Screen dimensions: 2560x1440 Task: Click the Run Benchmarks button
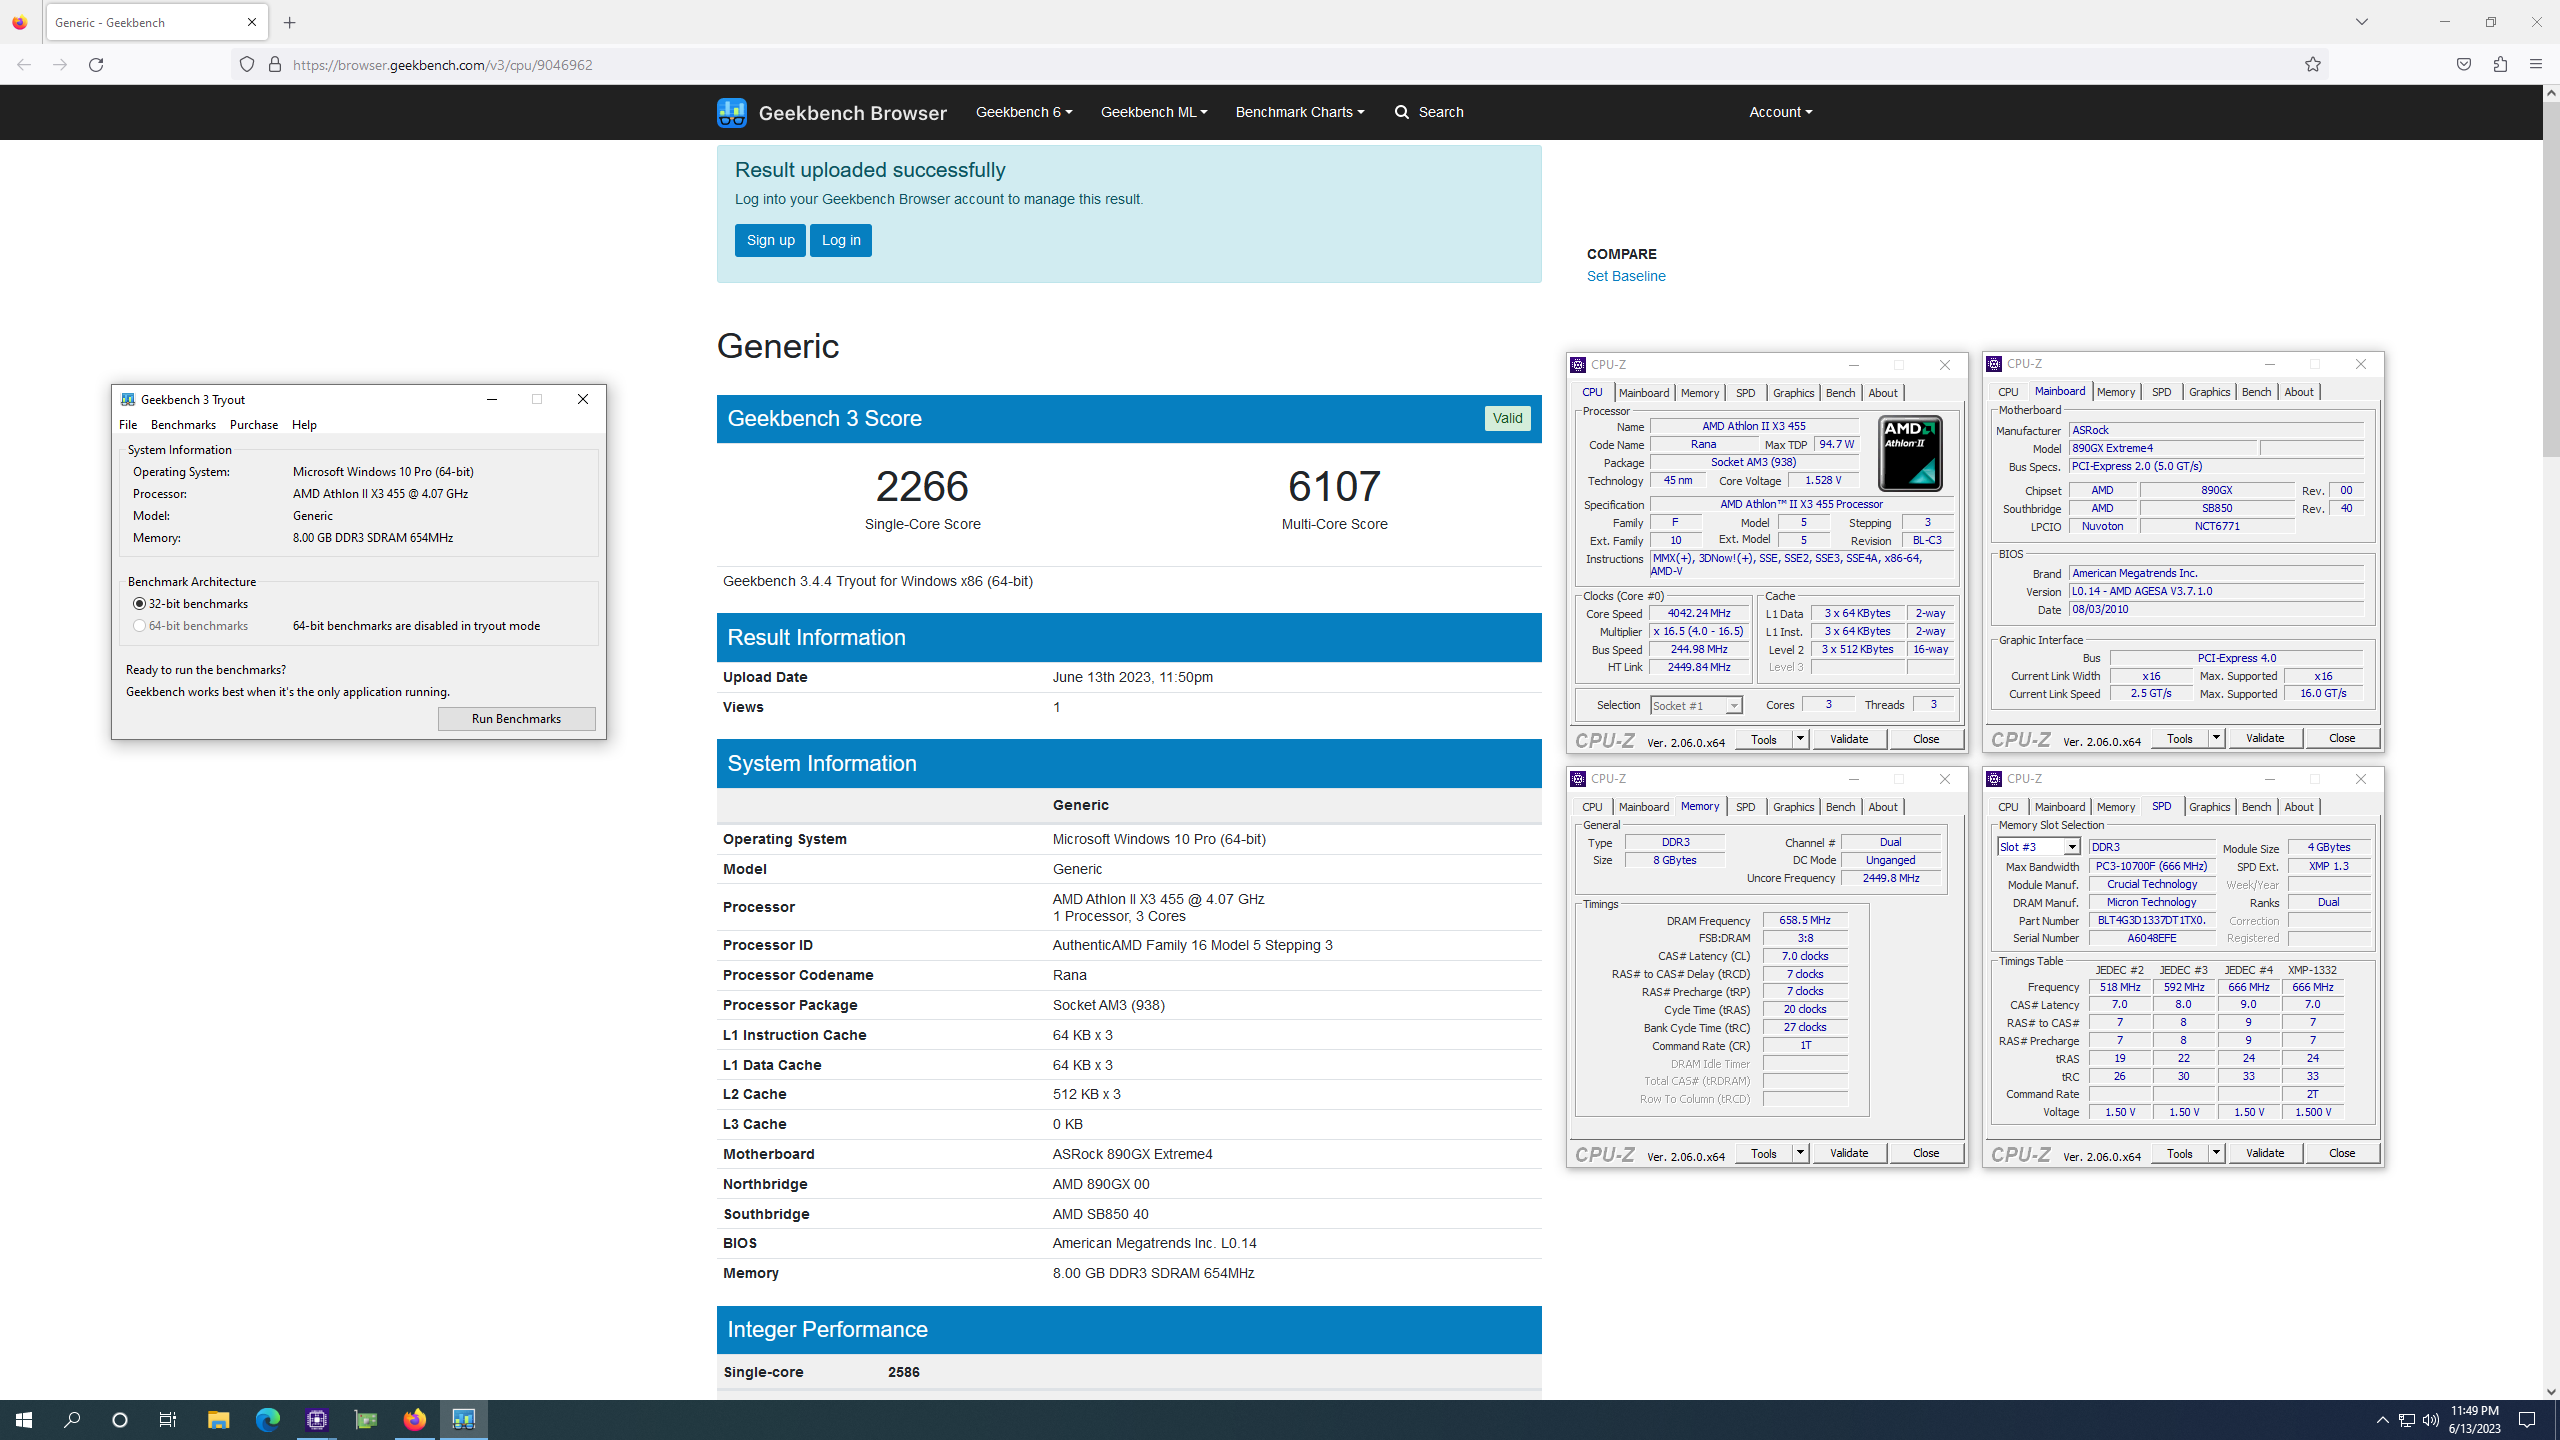tap(516, 719)
